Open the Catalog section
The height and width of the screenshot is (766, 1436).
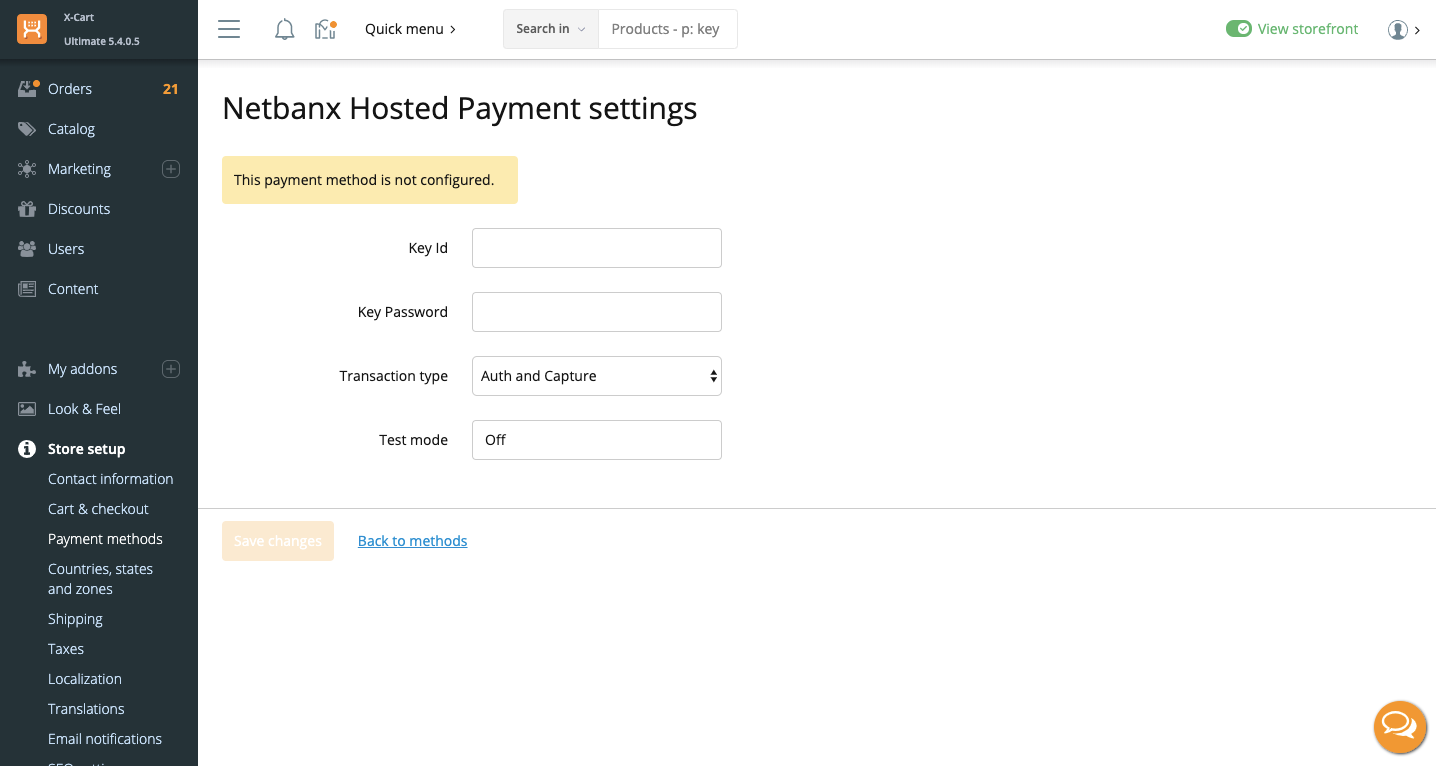(71, 129)
